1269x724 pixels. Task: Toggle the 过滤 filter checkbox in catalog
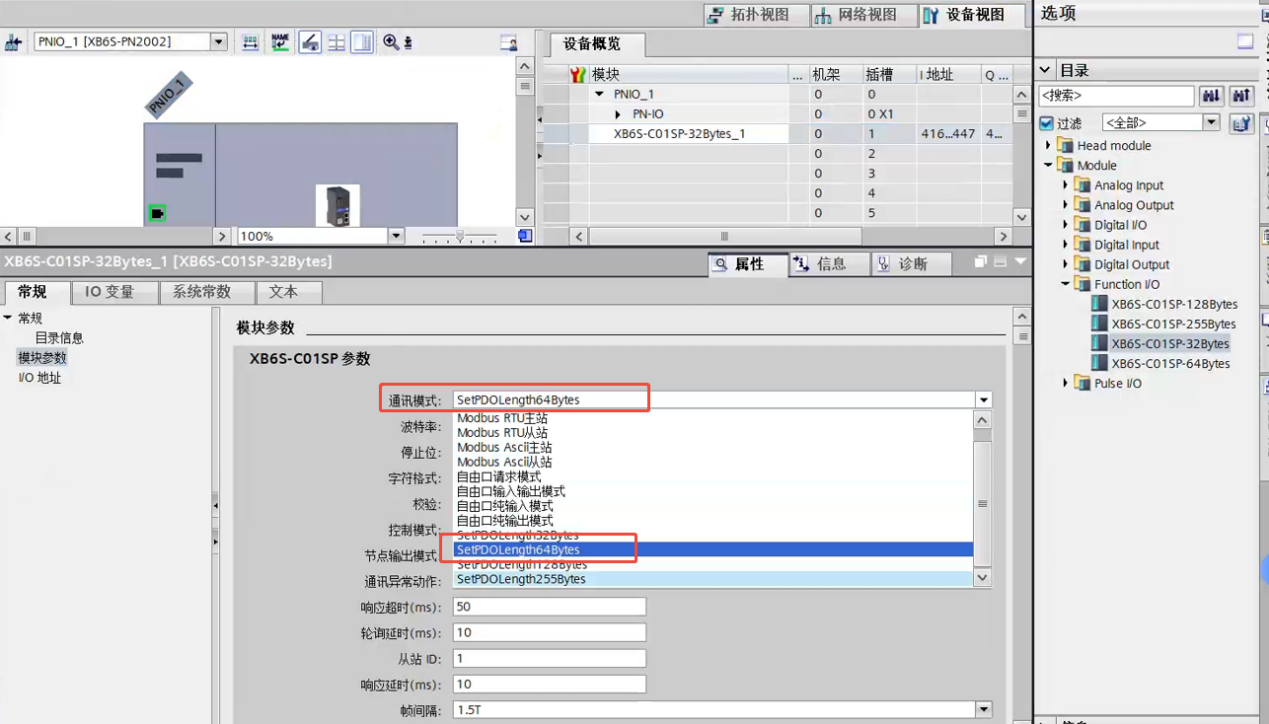click(x=1046, y=123)
